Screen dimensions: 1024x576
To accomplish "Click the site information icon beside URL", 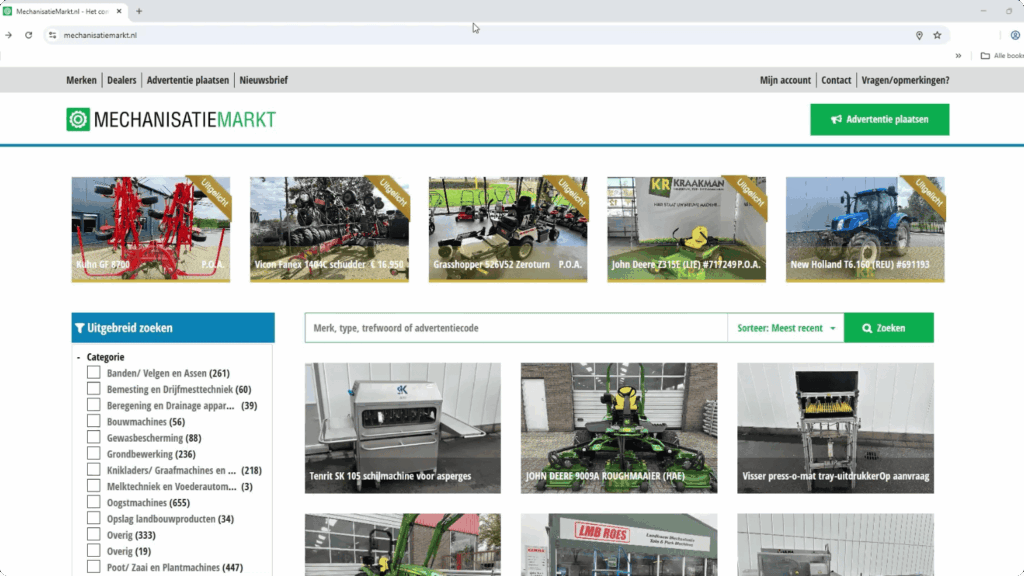I will 53,35.
